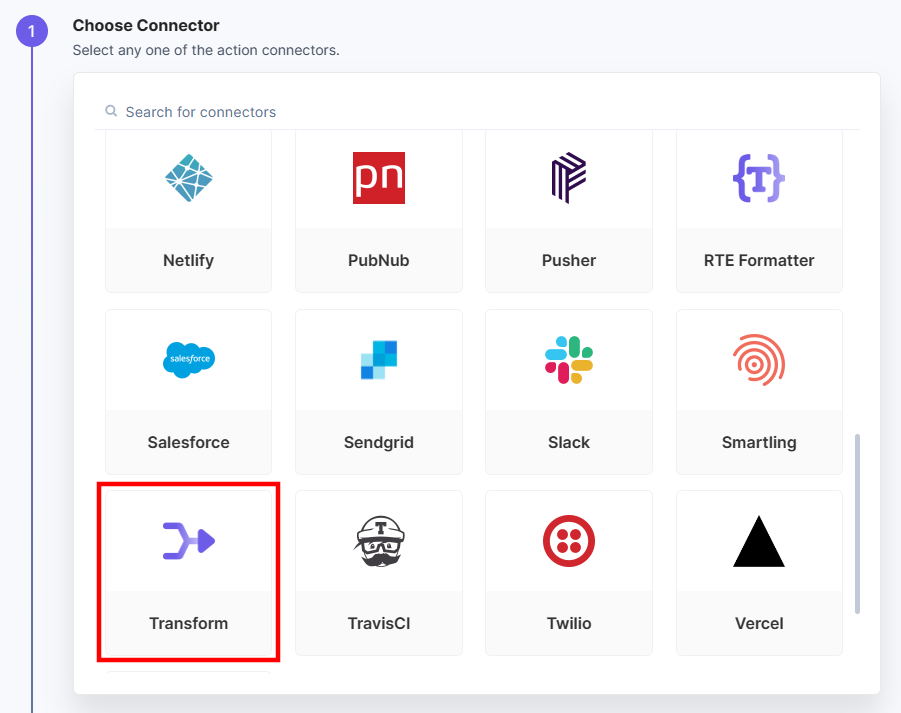Choose the Pusher connector icon
The image size is (901, 713).
[568, 178]
